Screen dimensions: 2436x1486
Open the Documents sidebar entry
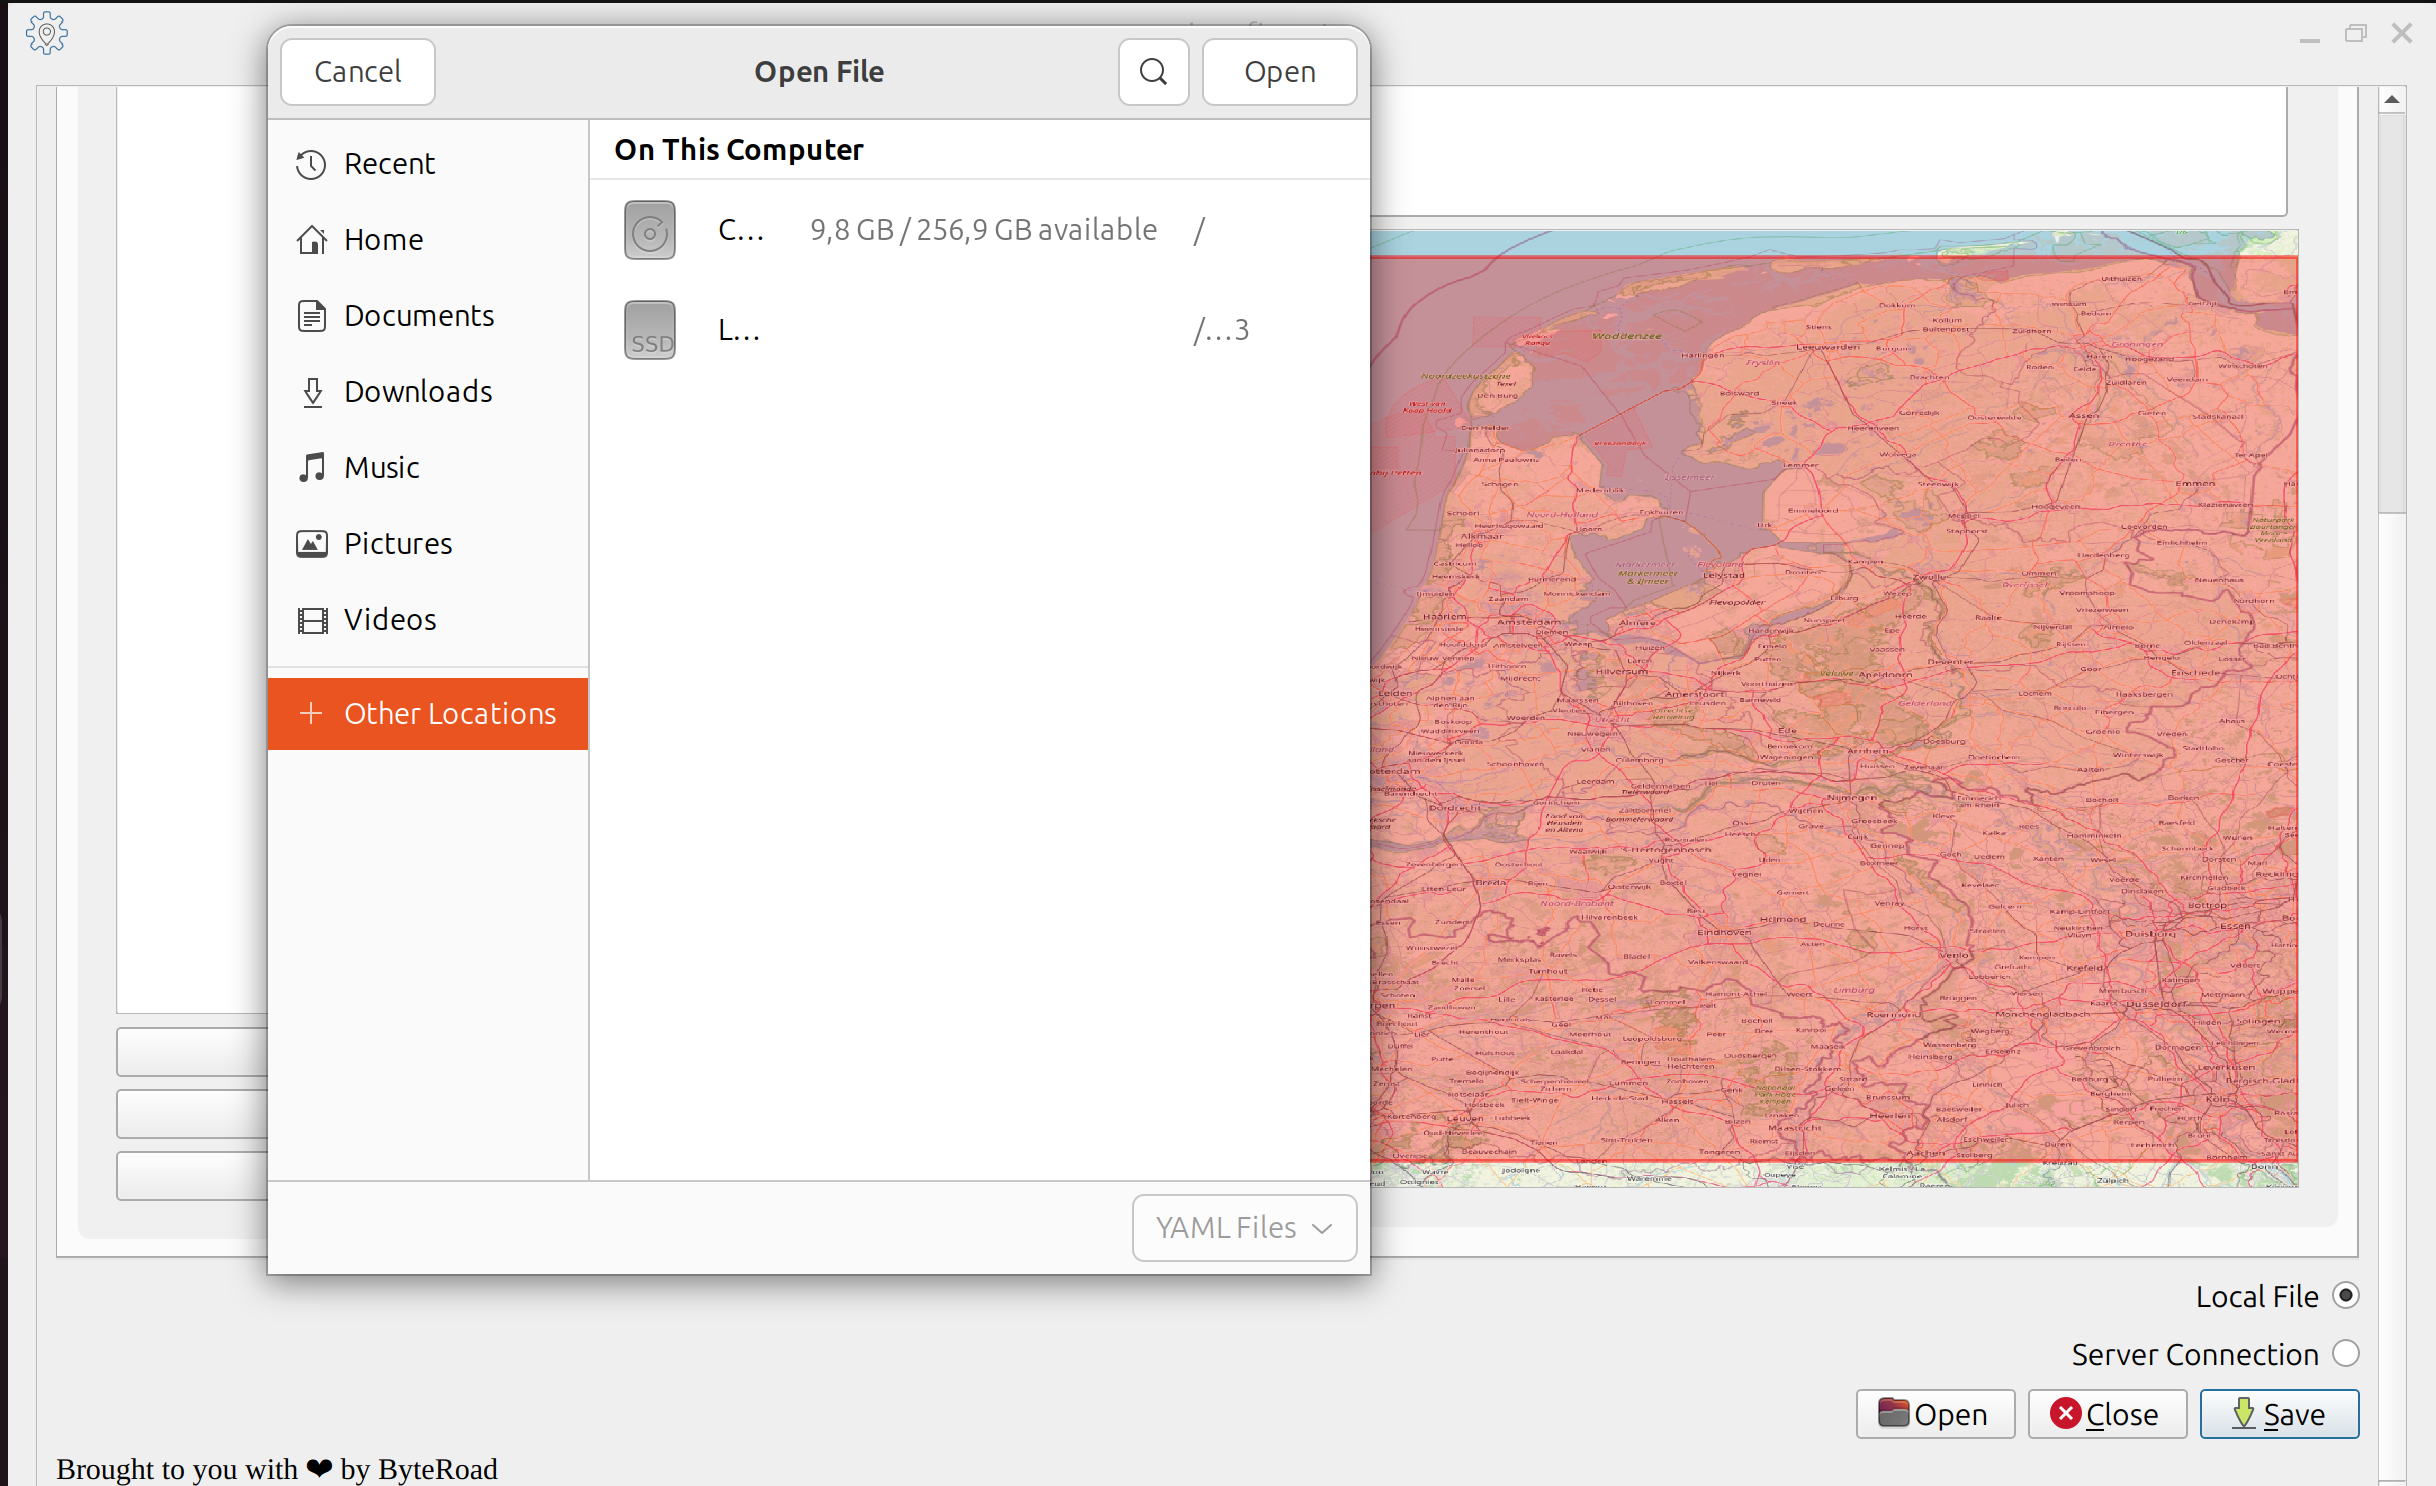[x=418, y=316]
